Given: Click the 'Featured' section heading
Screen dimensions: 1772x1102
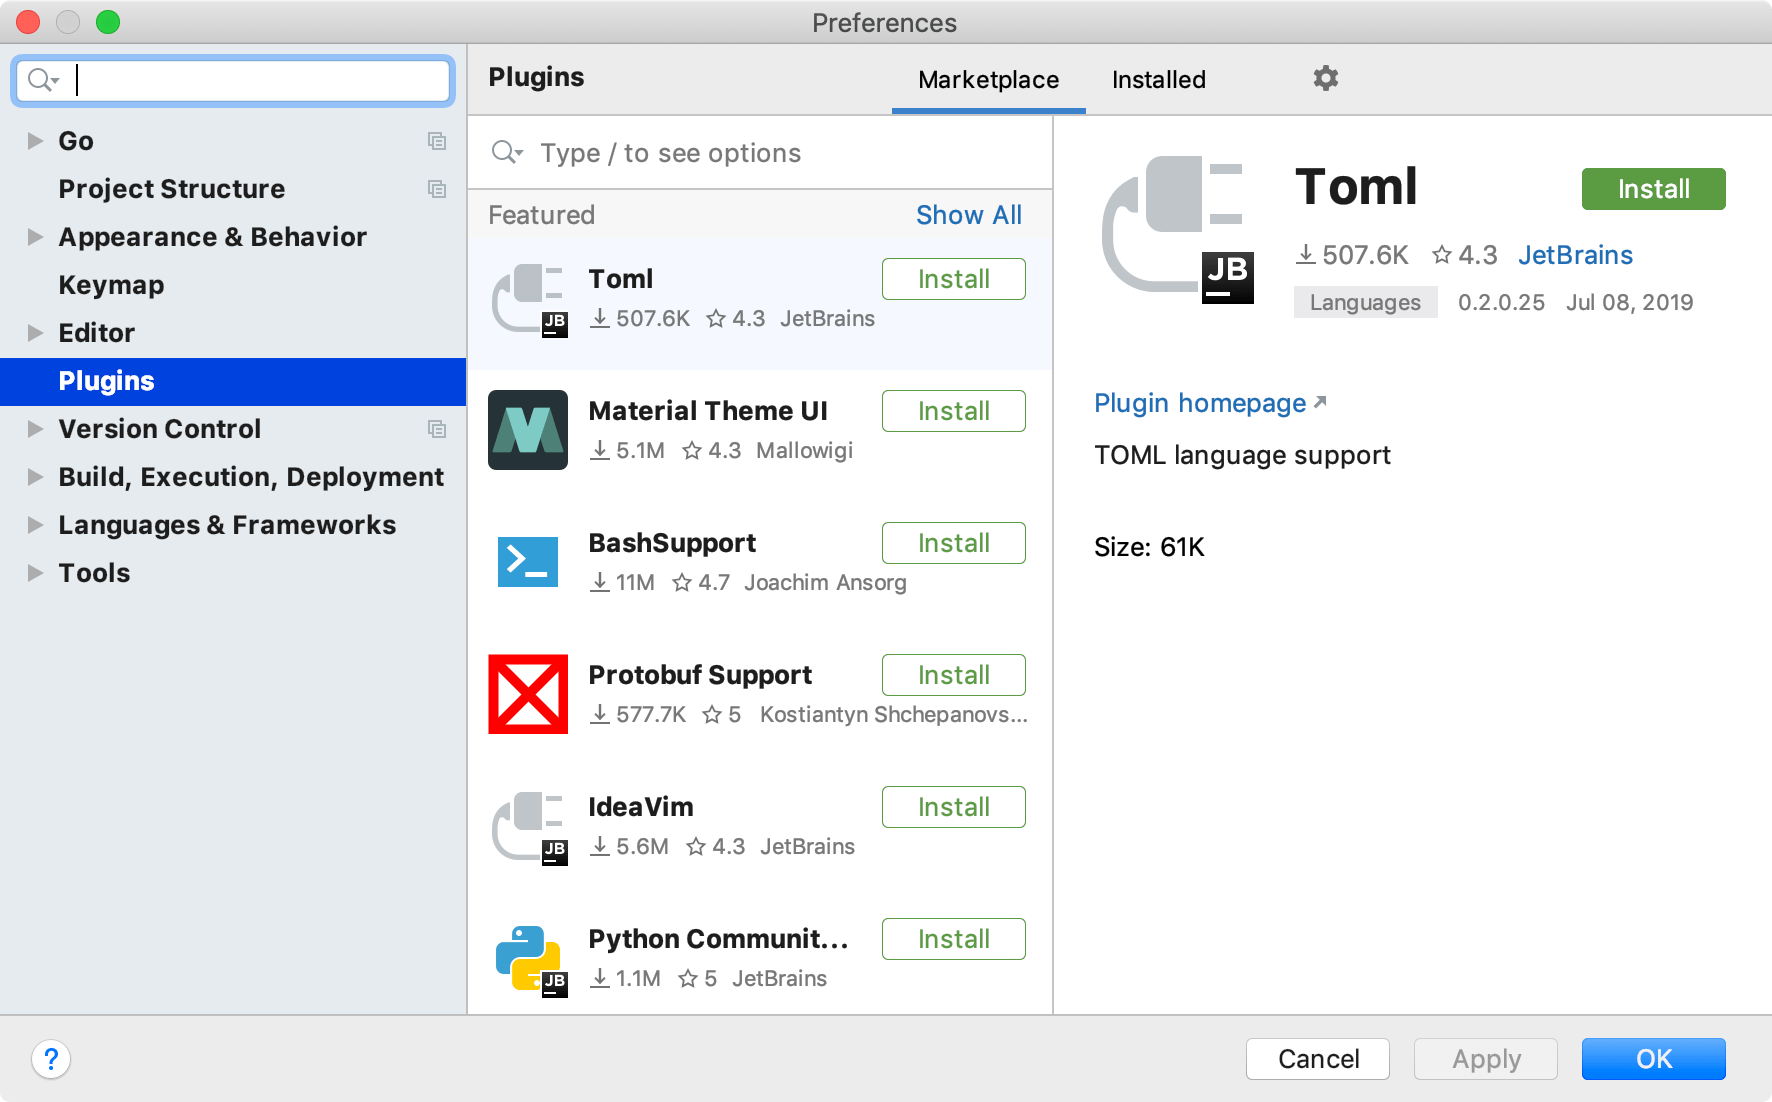Looking at the screenshot, I should point(541,215).
